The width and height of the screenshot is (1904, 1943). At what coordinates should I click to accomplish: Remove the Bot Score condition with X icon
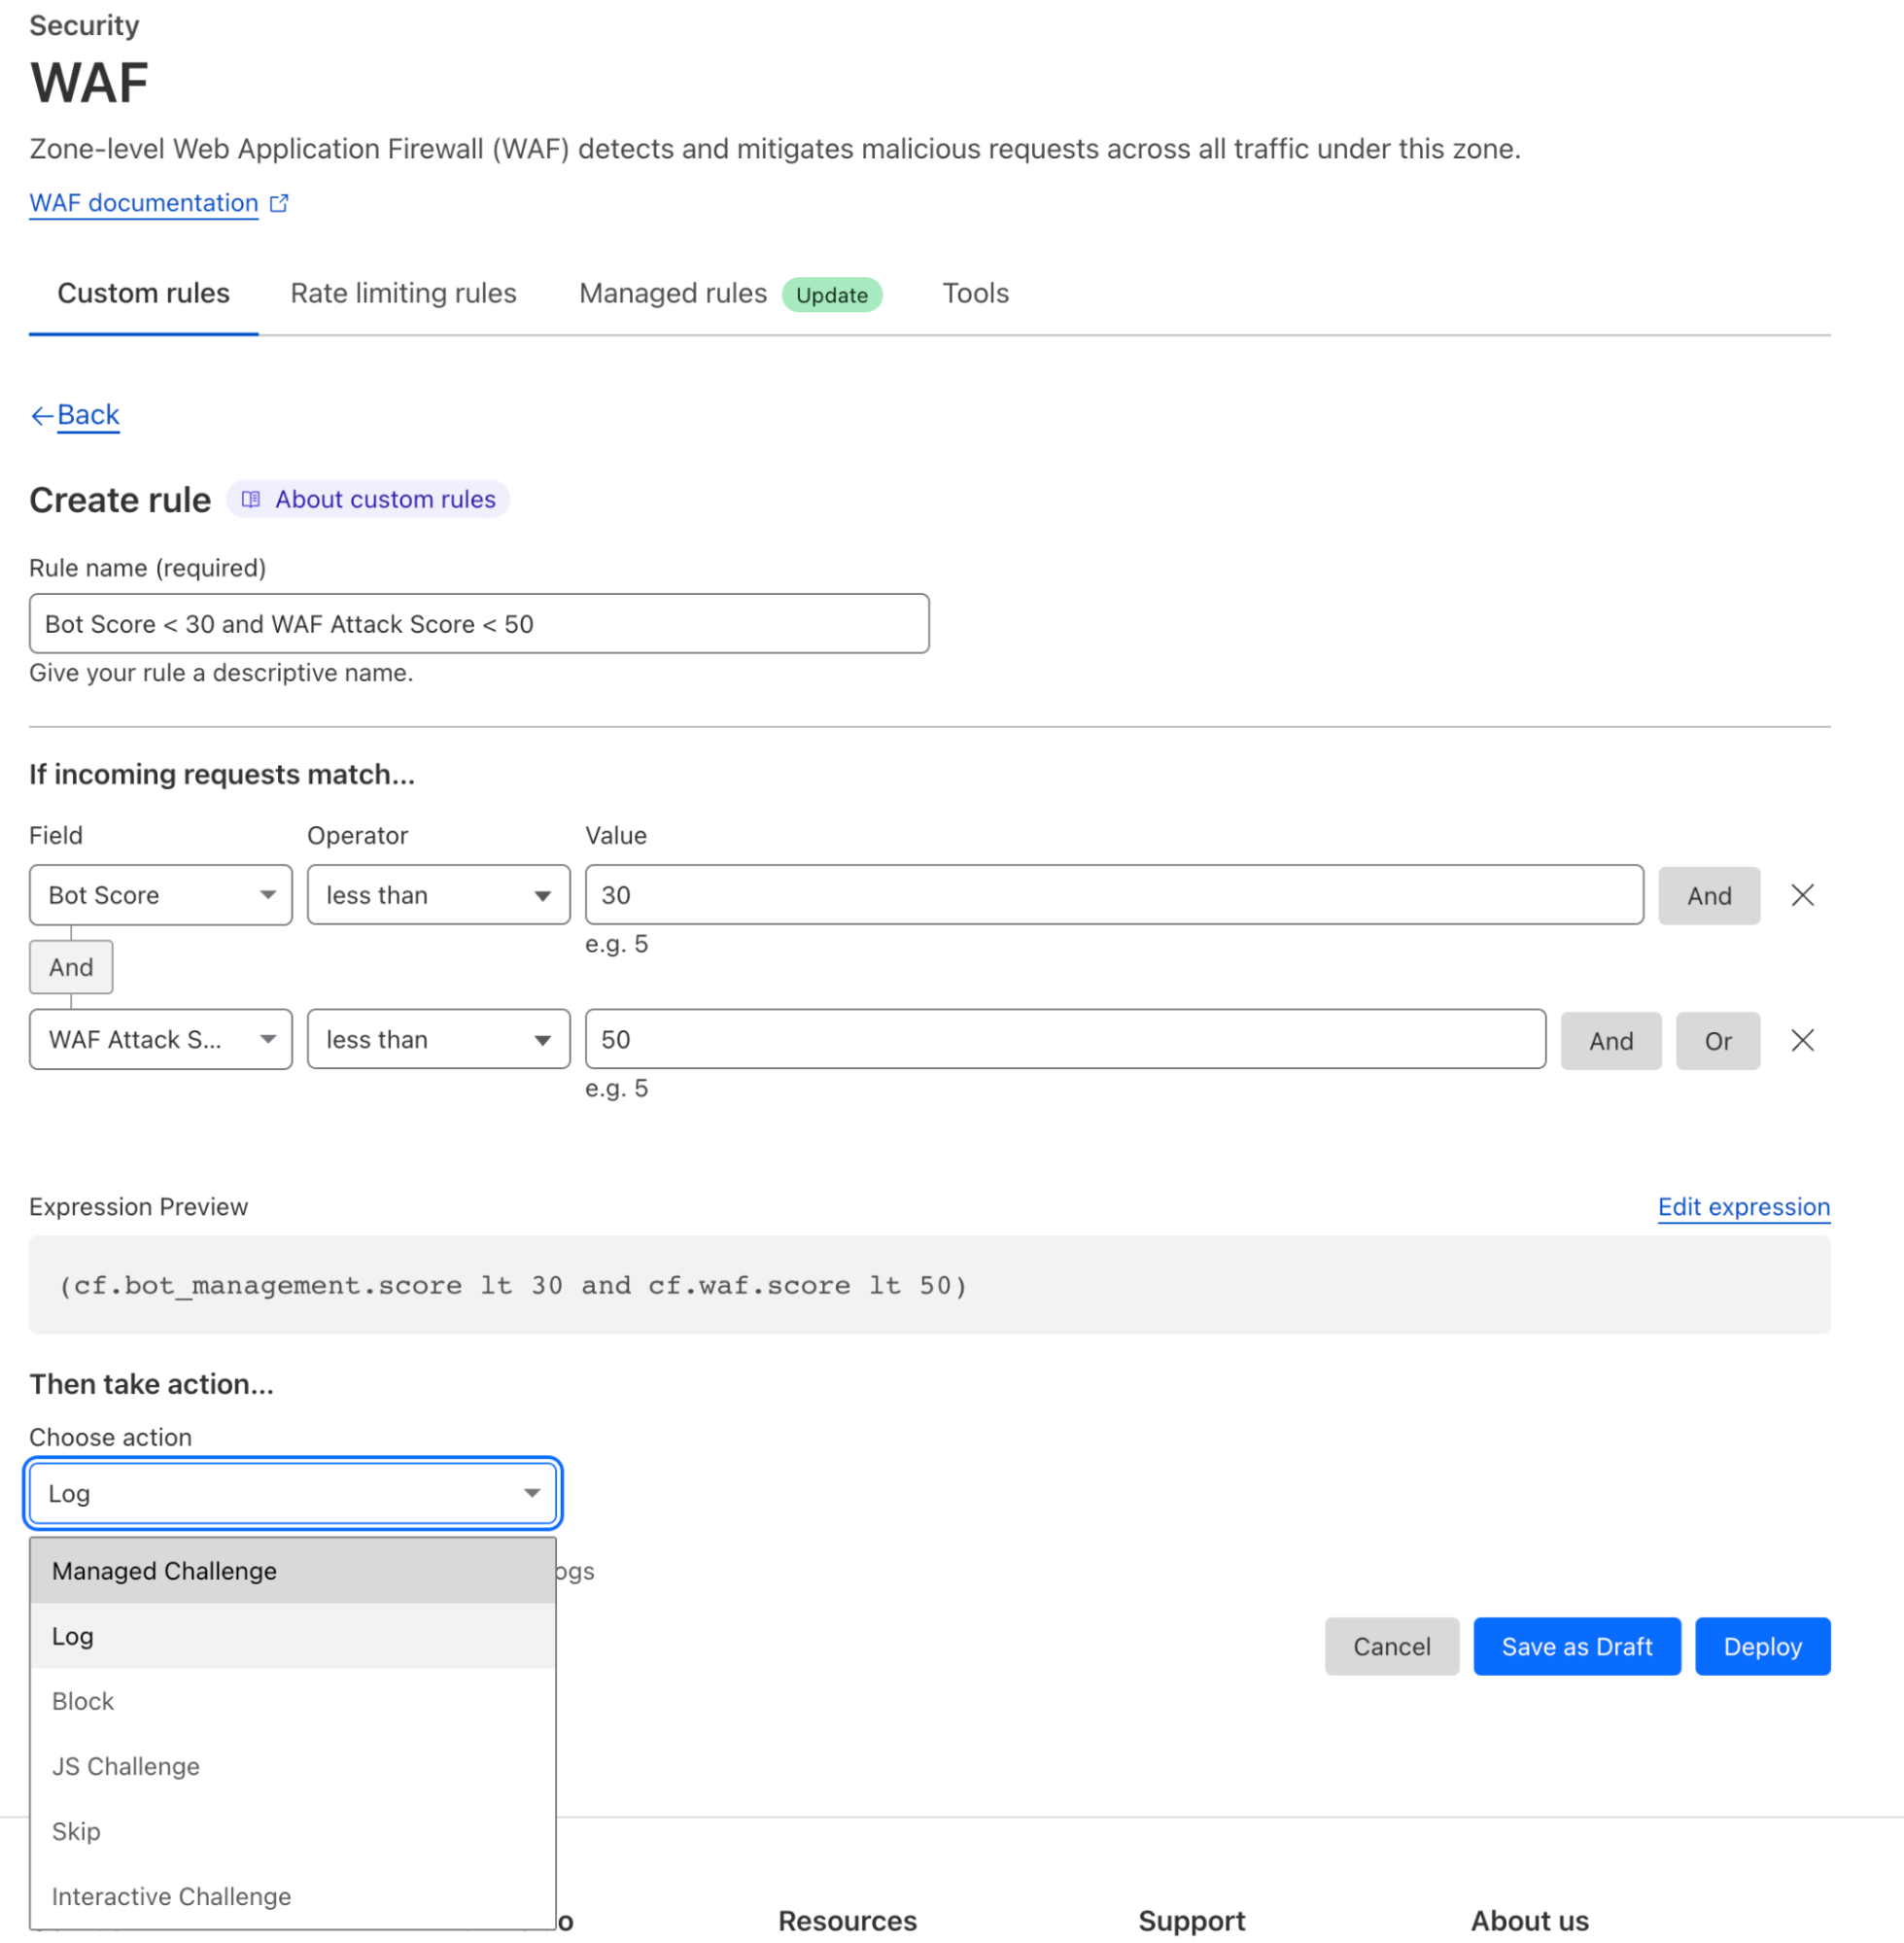pyautogui.click(x=1802, y=895)
